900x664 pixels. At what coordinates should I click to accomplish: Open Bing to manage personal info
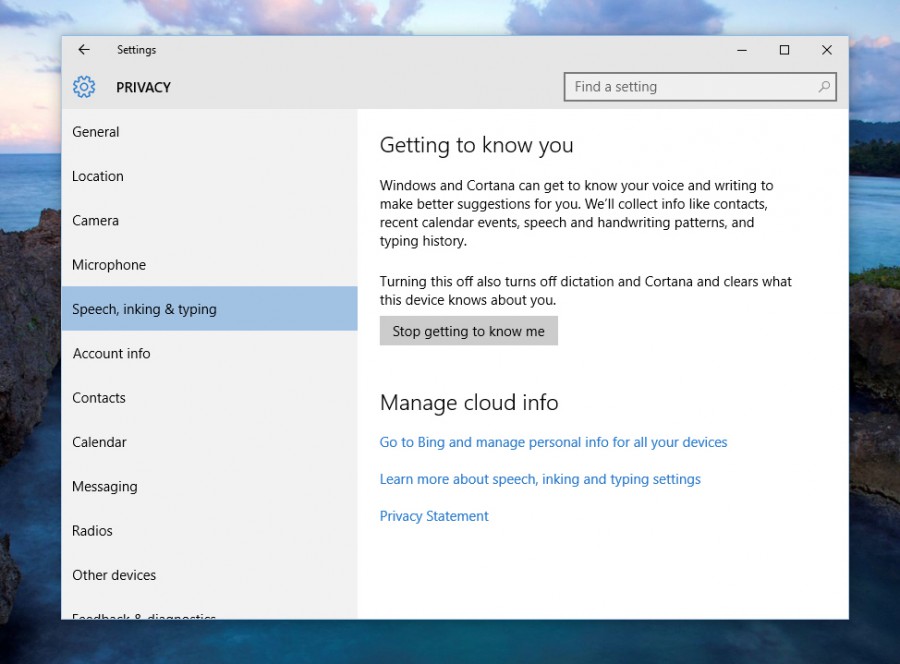tap(553, 442)
